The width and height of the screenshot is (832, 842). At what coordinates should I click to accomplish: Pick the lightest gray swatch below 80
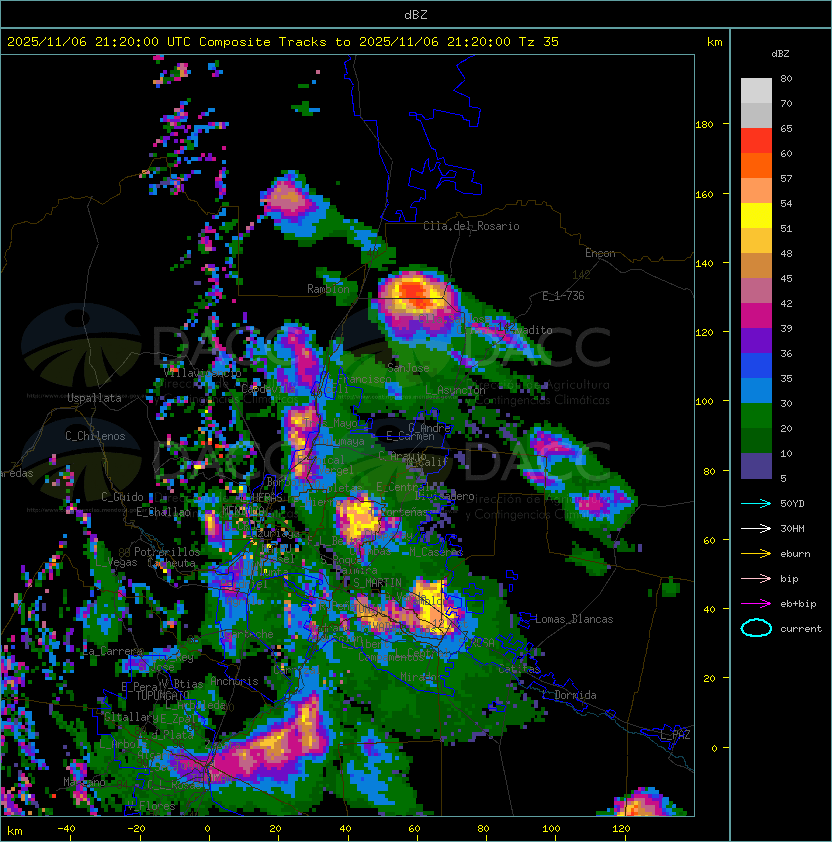[x=756, y=91]
